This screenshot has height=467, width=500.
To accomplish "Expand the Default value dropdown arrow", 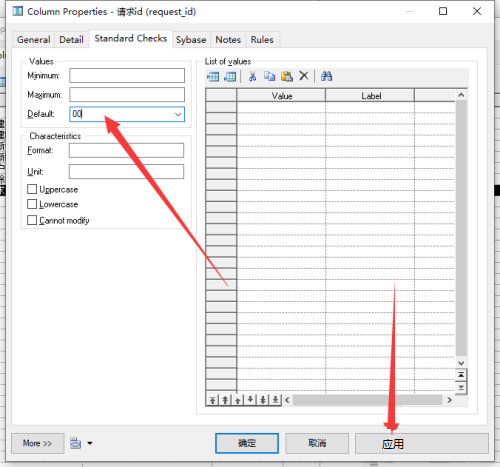I will [178, 114].
